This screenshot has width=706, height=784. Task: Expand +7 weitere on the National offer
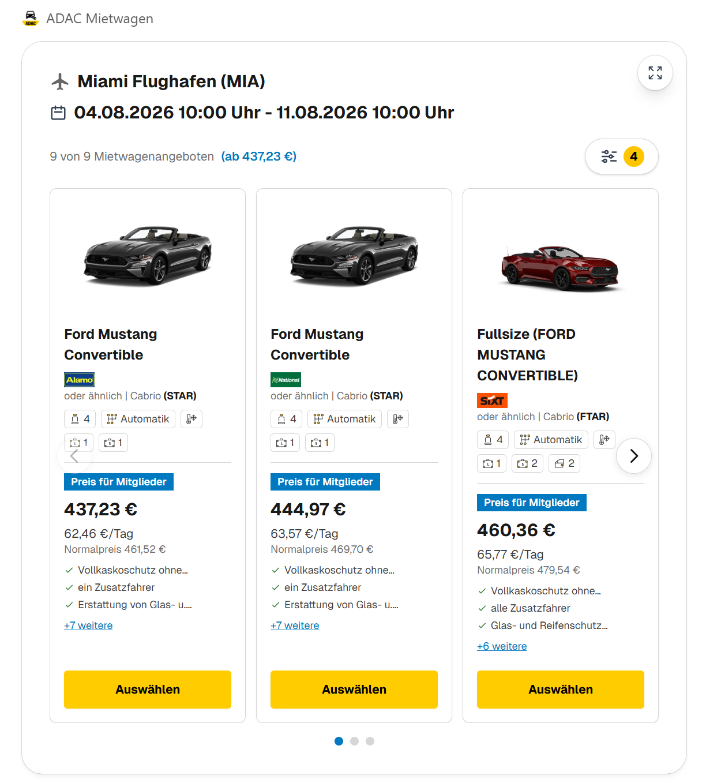point(295,626)
